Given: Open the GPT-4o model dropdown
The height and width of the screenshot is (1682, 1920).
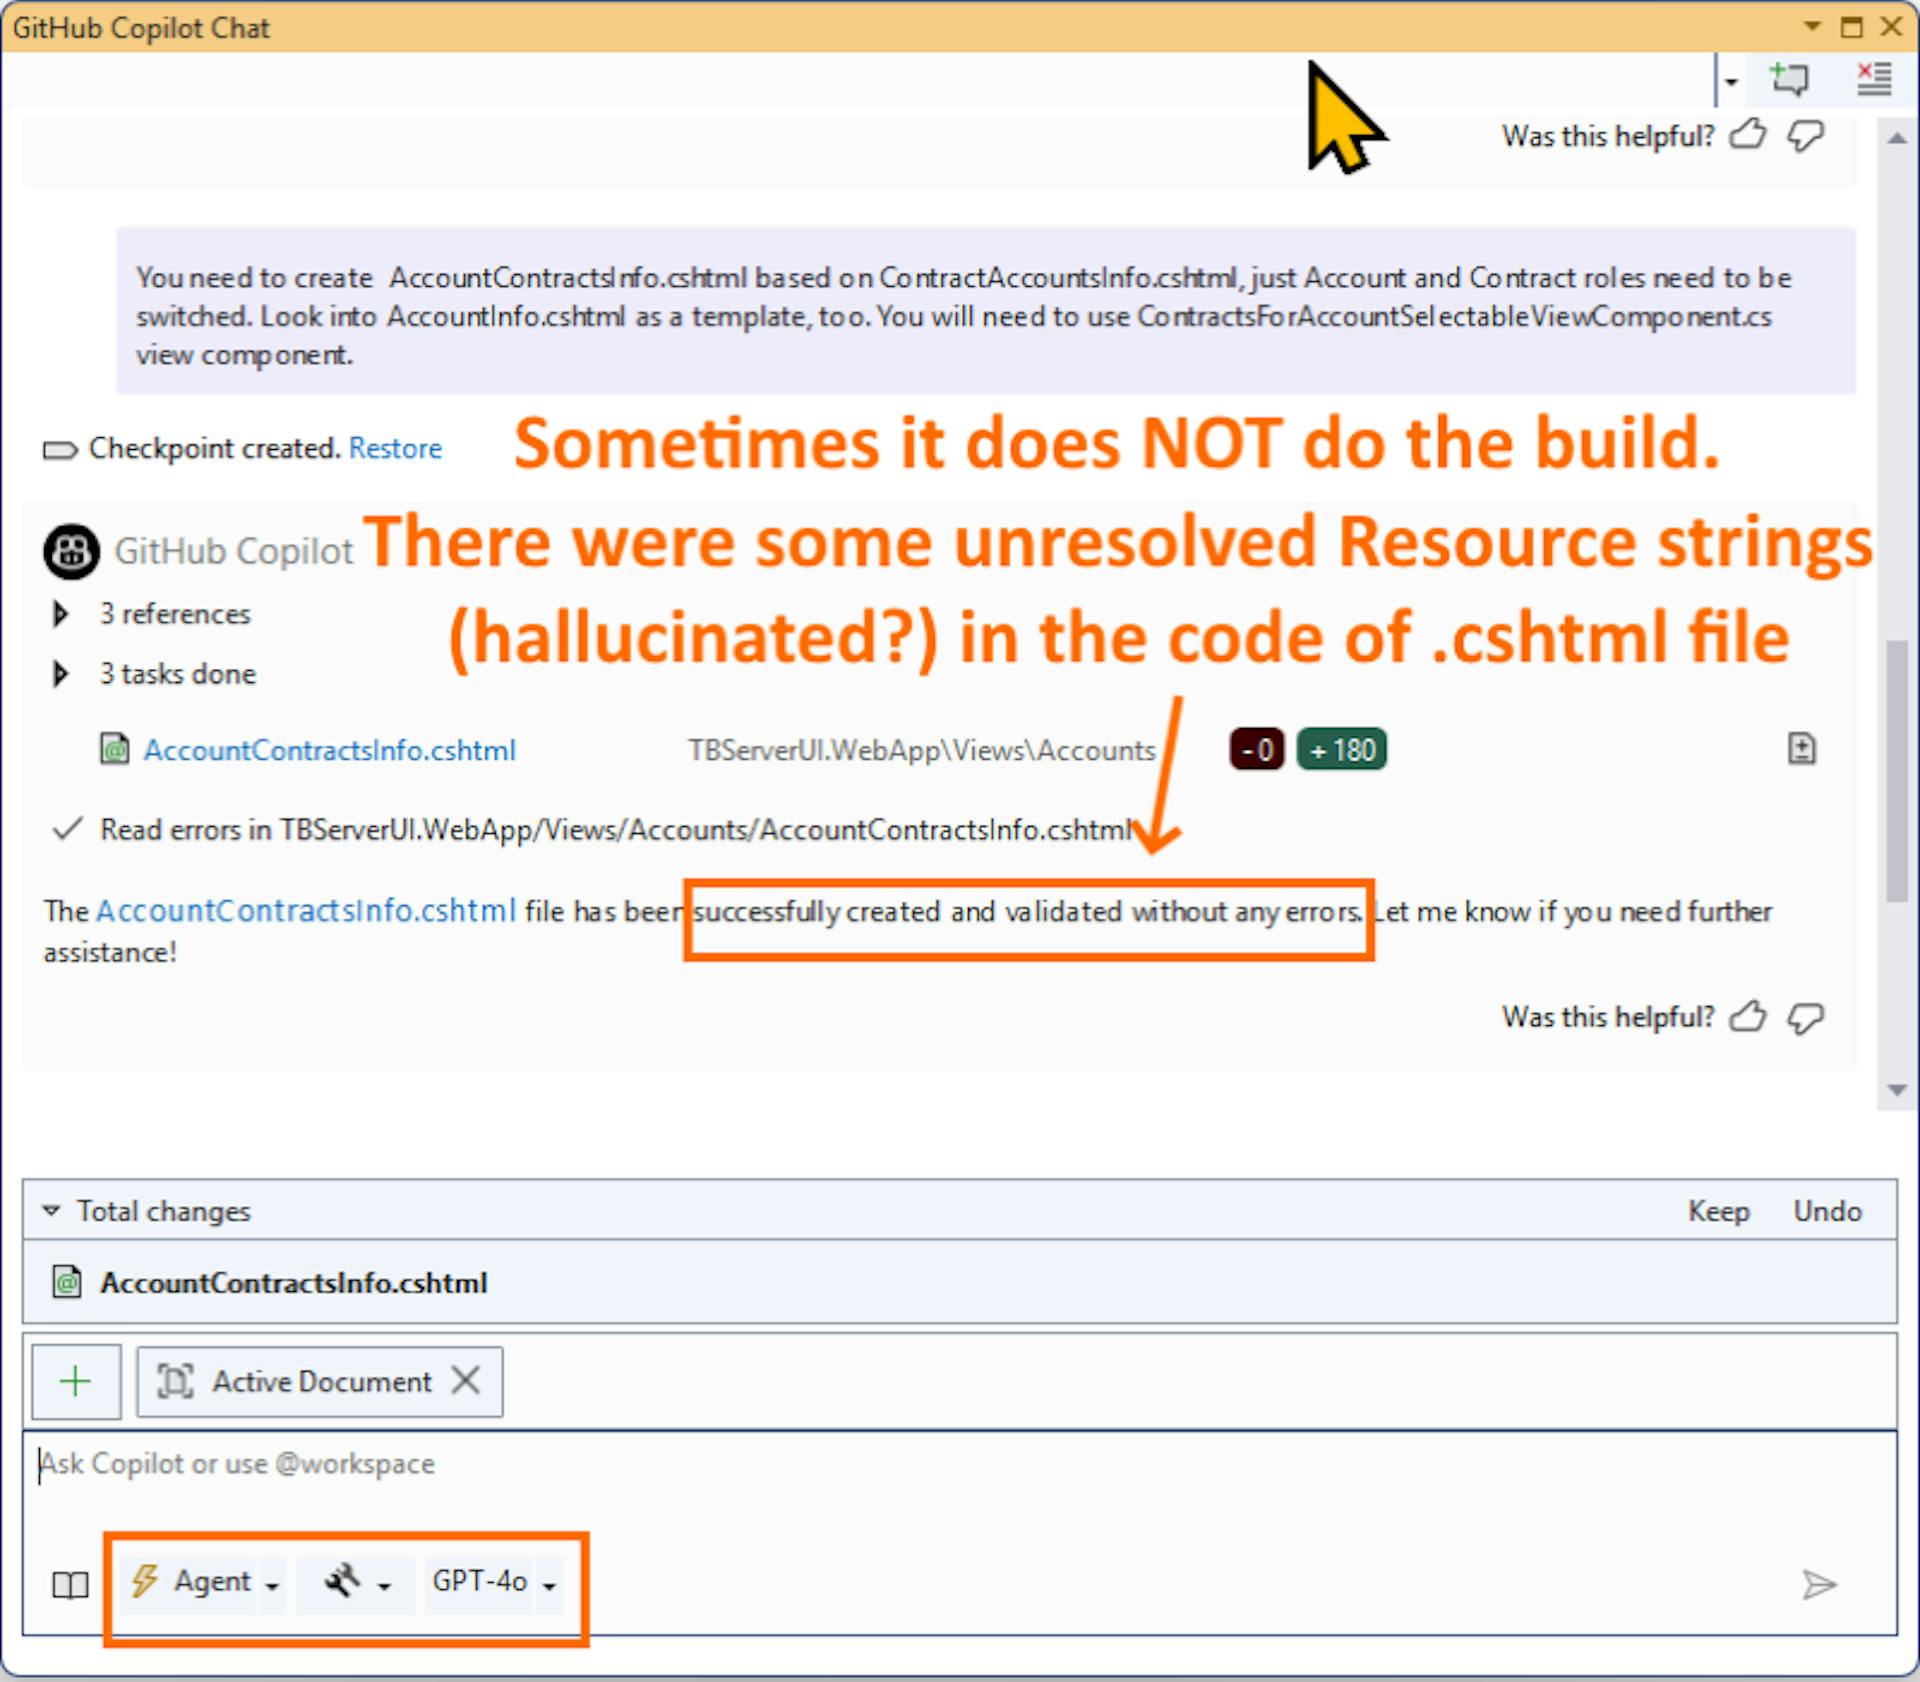Looking at the screenshot, I should [x=493, y=1582].
